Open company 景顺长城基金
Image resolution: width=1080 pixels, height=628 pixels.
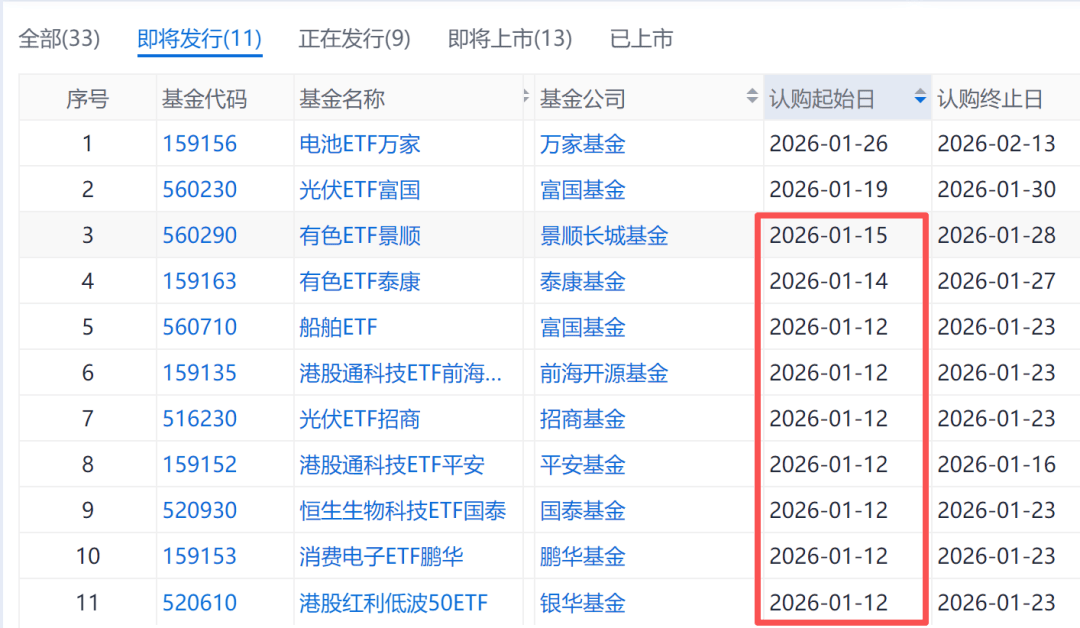(604, 236)
